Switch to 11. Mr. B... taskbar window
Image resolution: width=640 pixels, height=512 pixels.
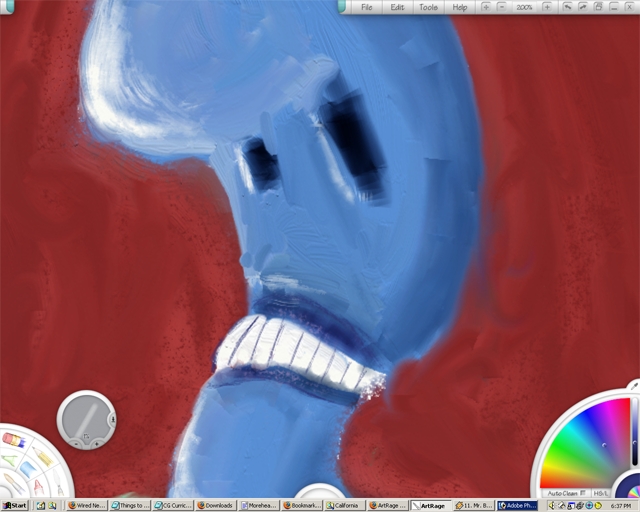pyautogui.click(x=474, y=505)
